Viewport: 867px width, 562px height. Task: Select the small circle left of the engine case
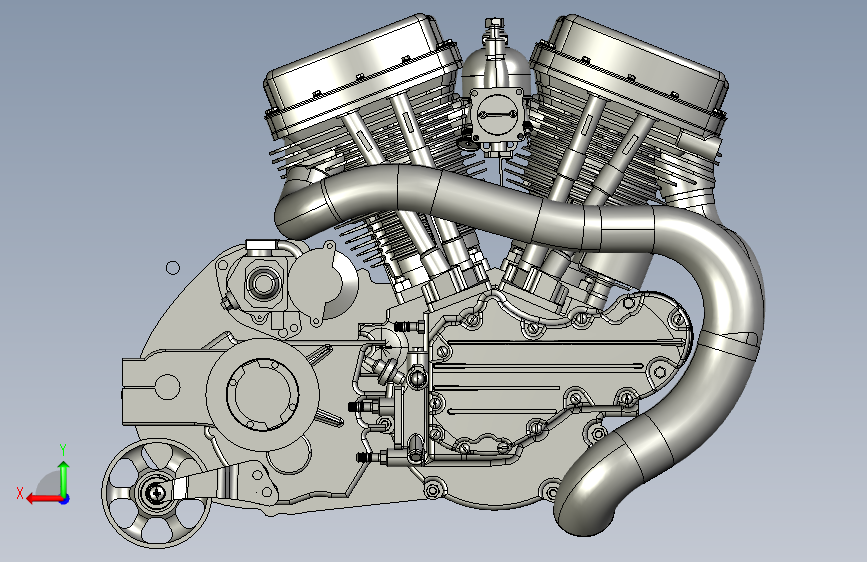tap(173, 268)
